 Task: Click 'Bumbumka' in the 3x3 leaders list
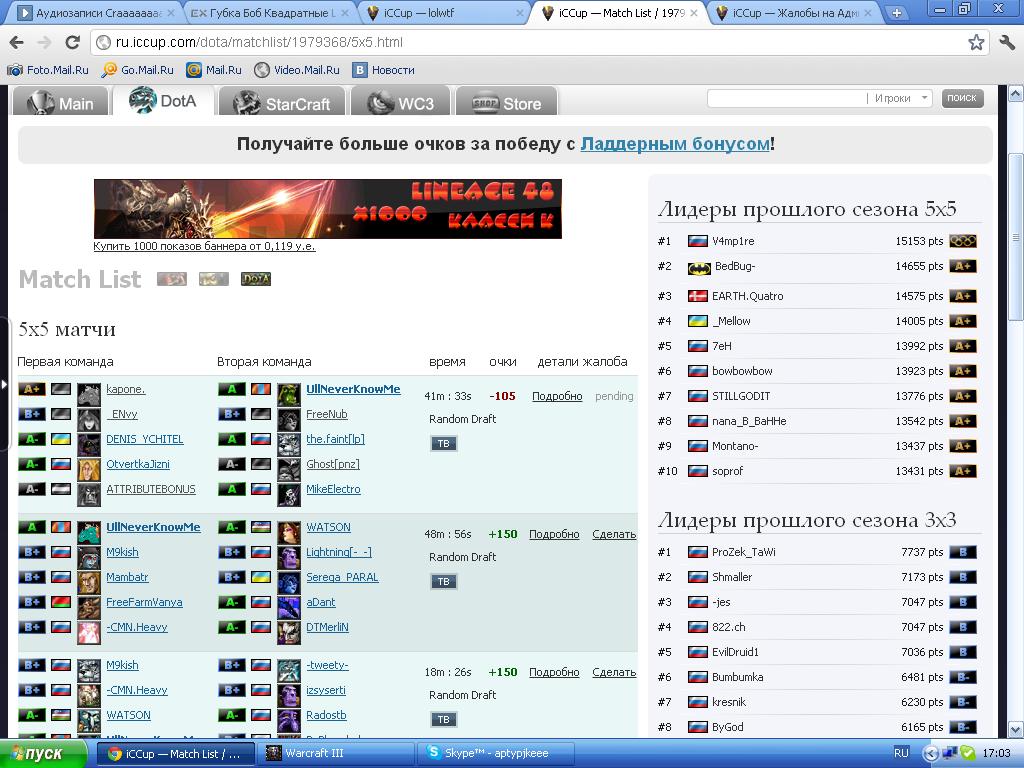click(737, 677)
